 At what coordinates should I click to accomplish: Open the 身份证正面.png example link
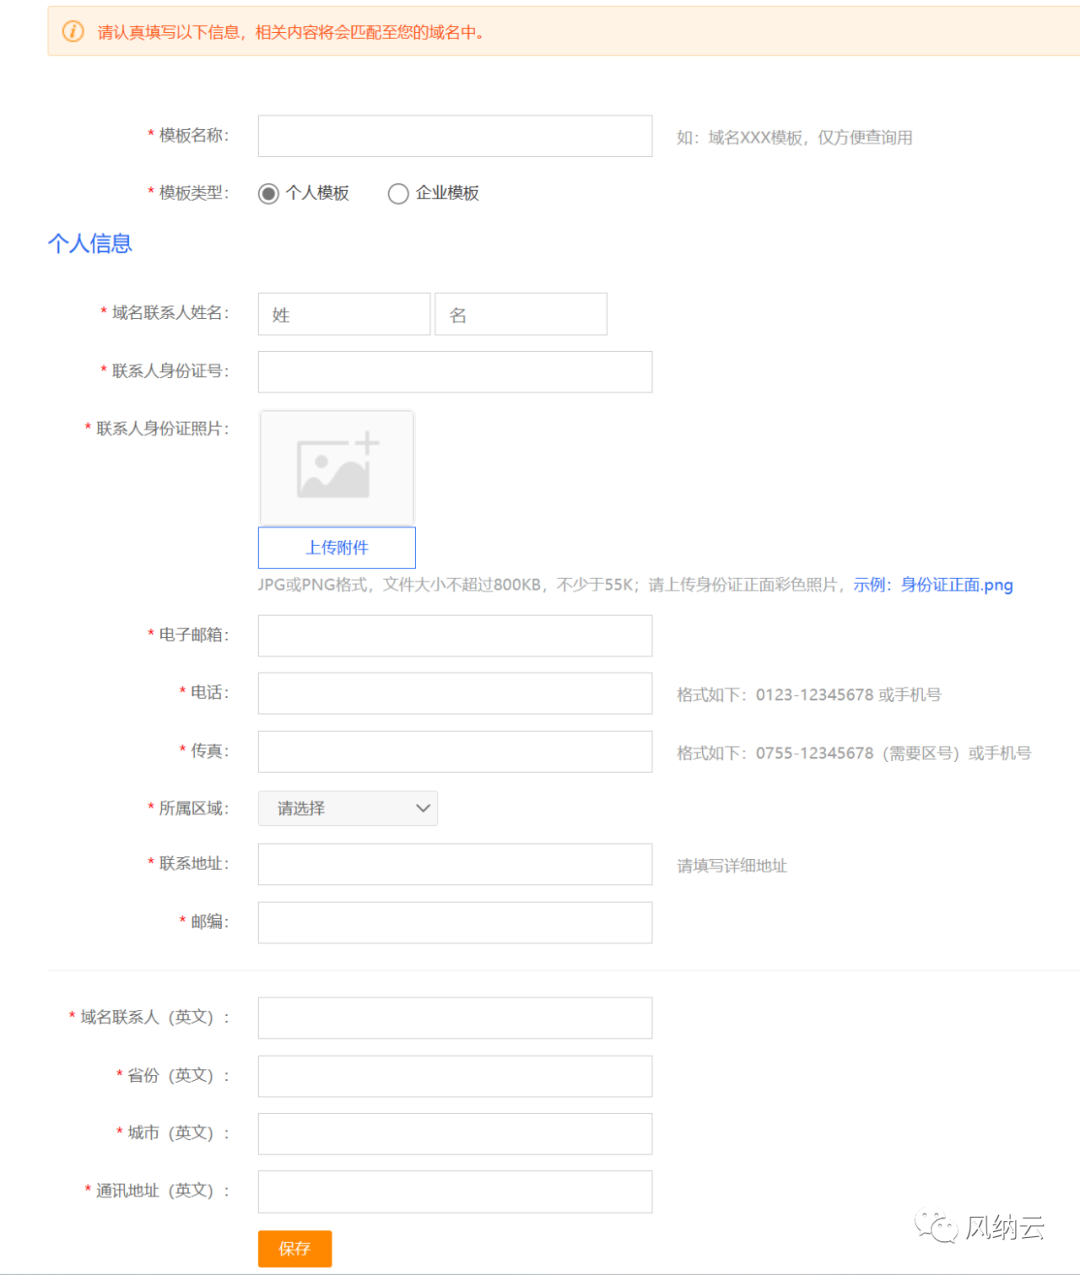[956, 584]
